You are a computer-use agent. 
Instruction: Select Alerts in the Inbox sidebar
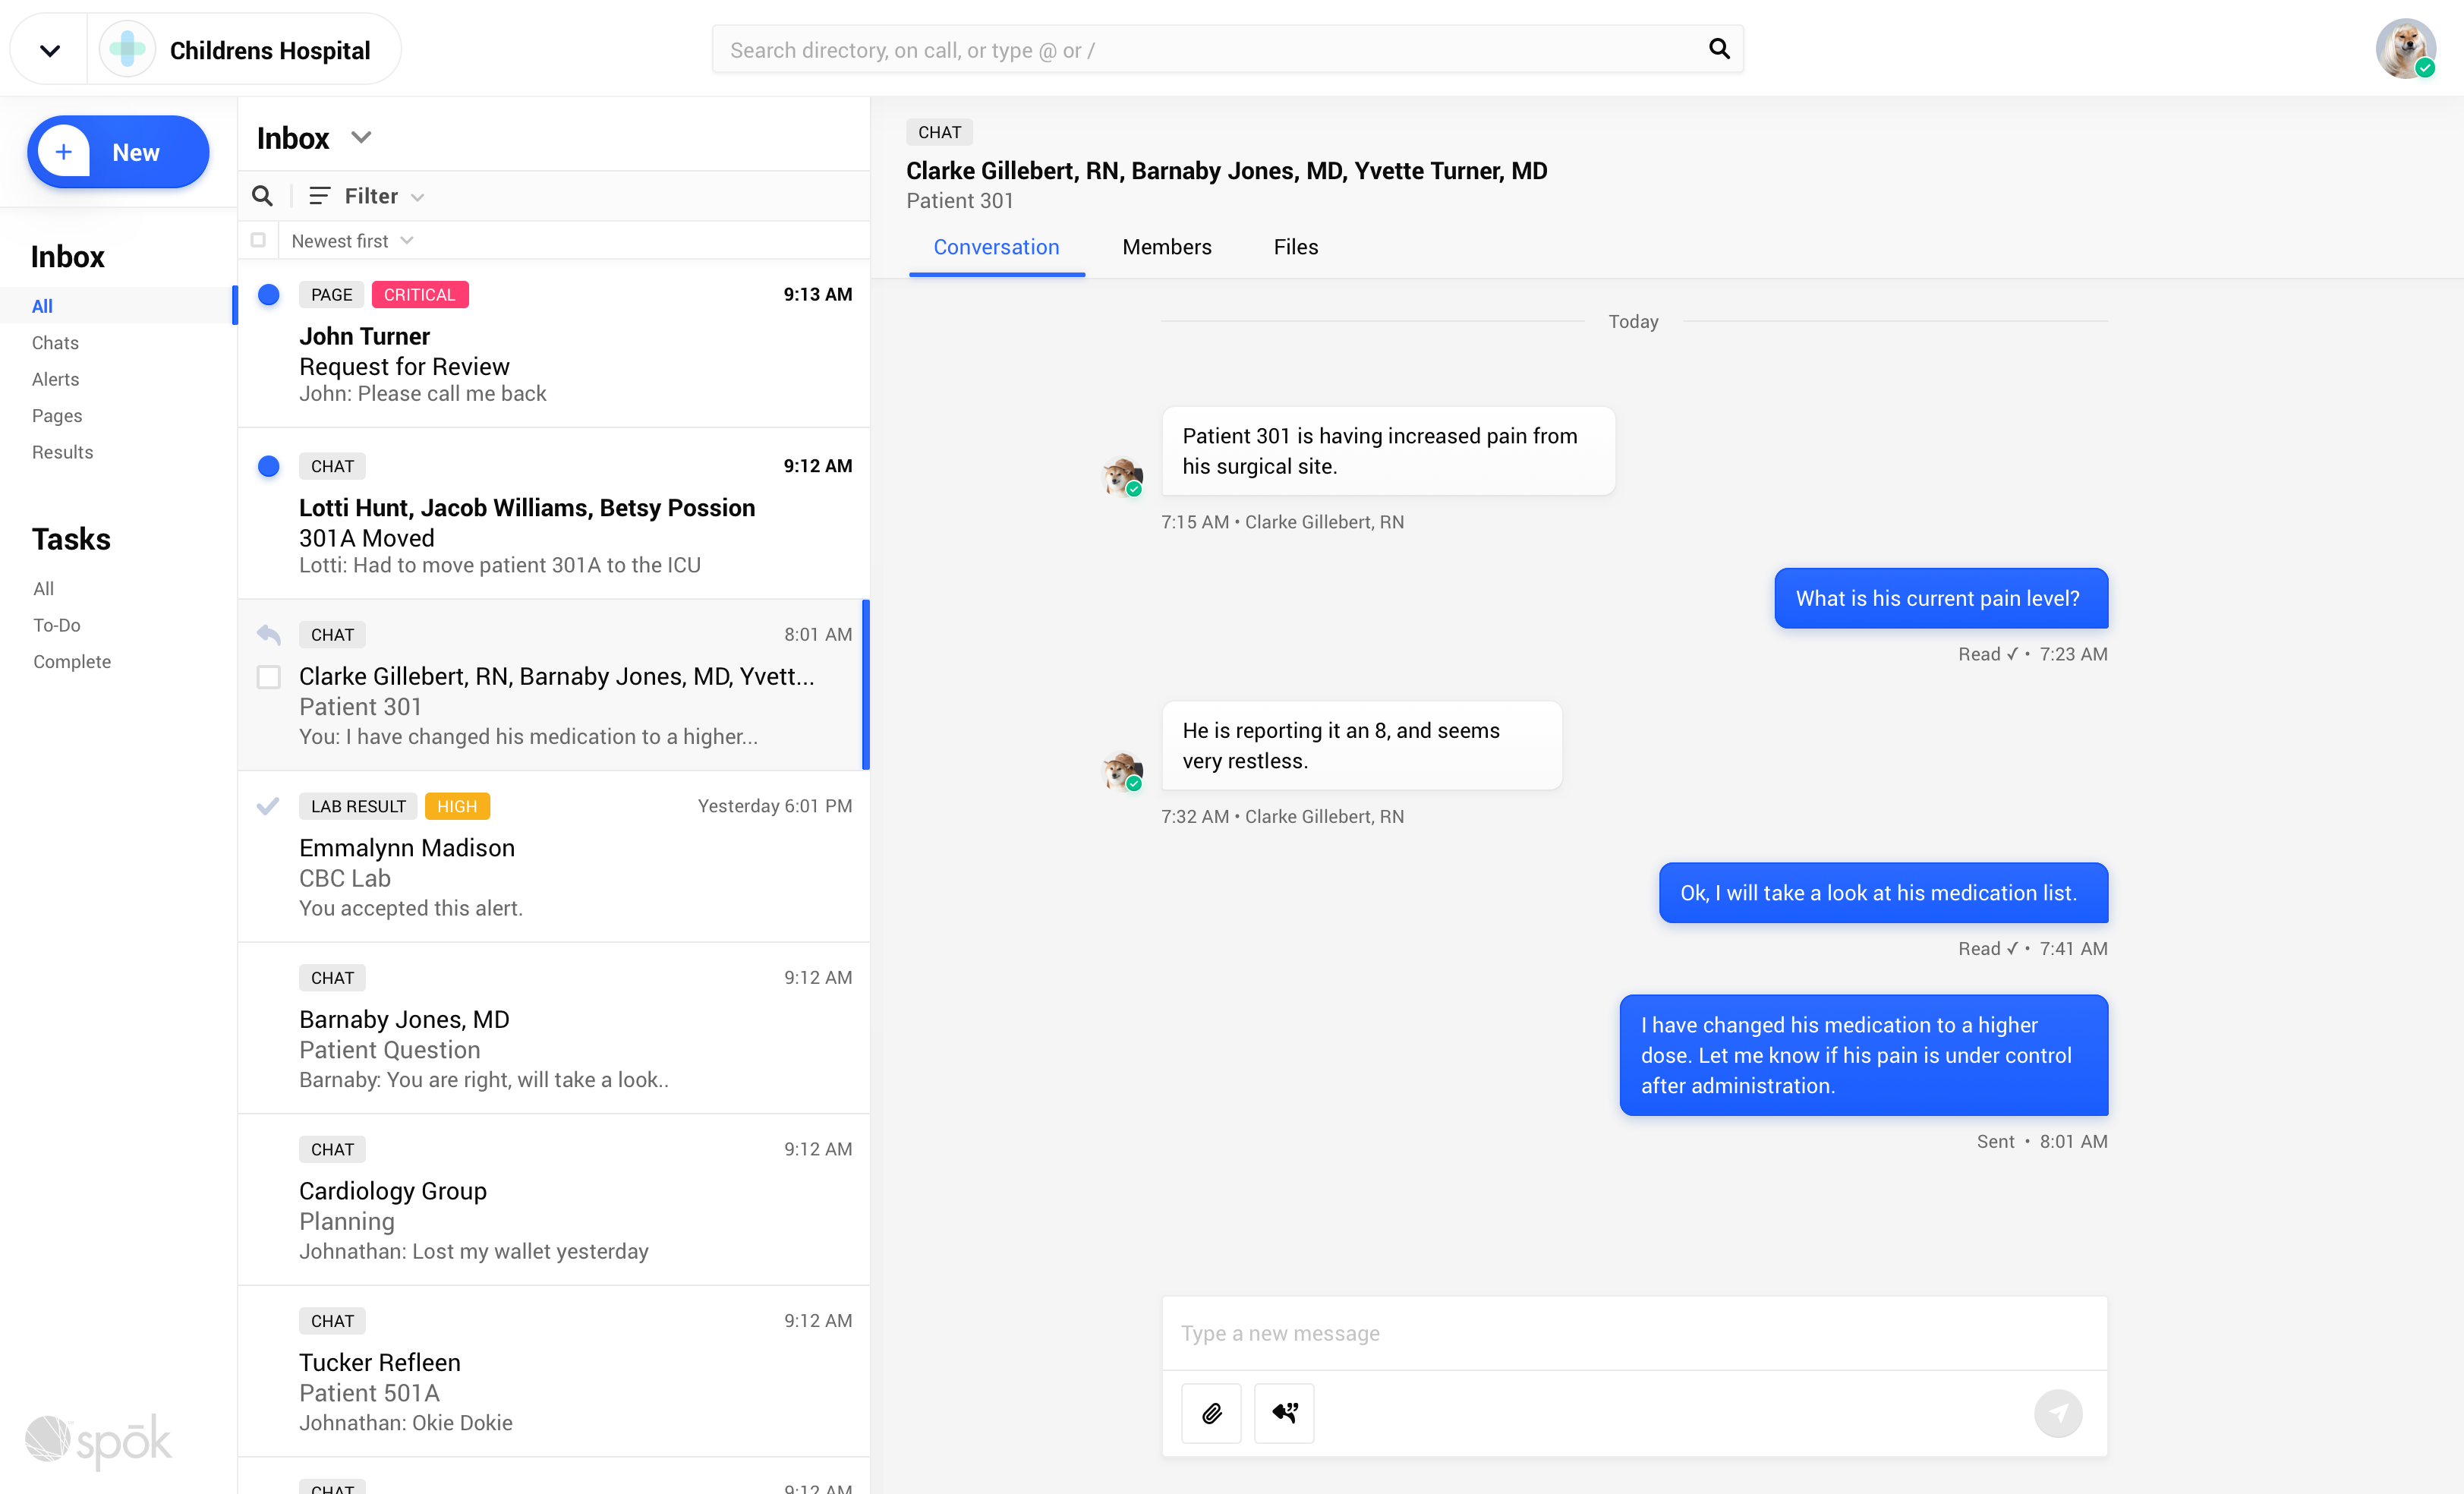tap(55, 379)
